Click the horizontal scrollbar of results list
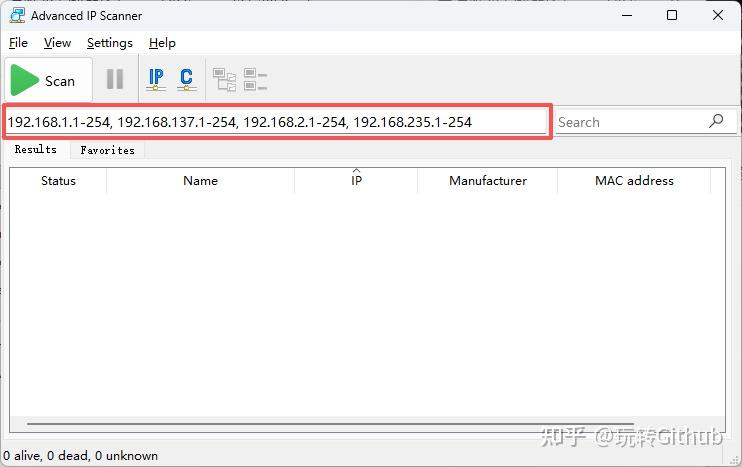 [x=330, y=424]
